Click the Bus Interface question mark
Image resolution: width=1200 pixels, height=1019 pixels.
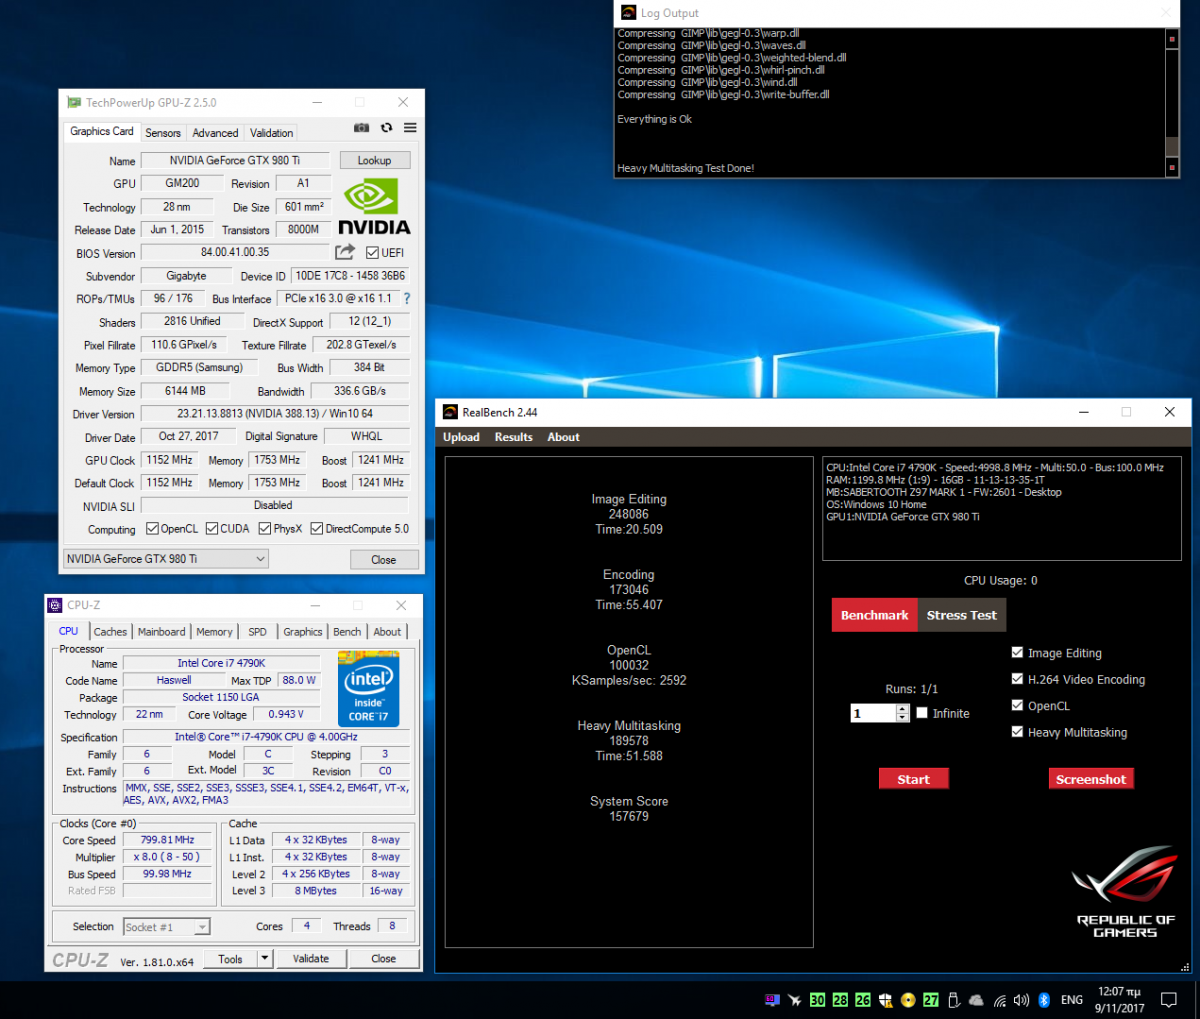407,298
